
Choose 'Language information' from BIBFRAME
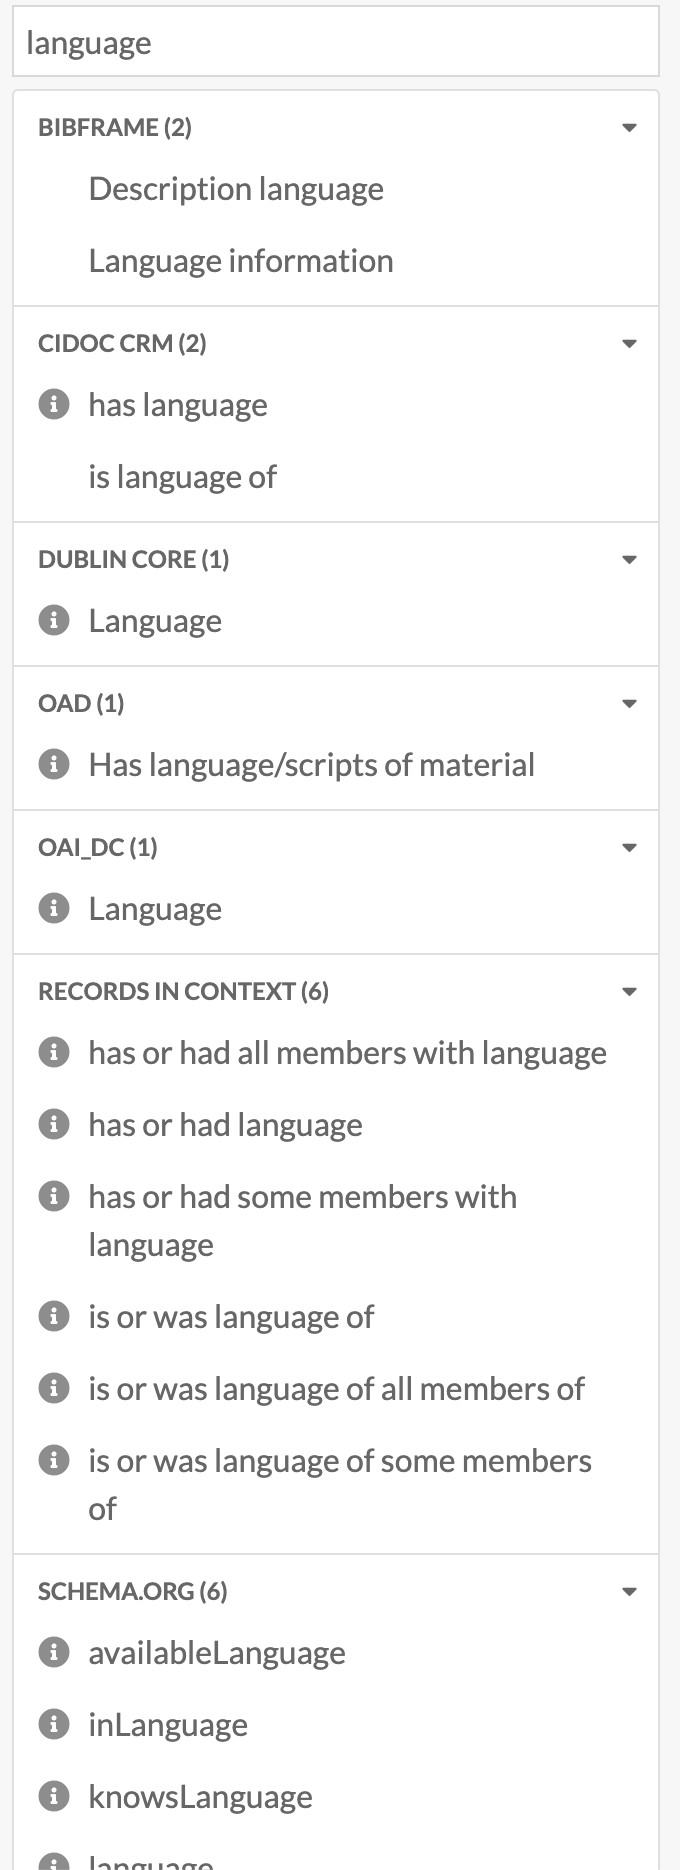coord(241,261)
